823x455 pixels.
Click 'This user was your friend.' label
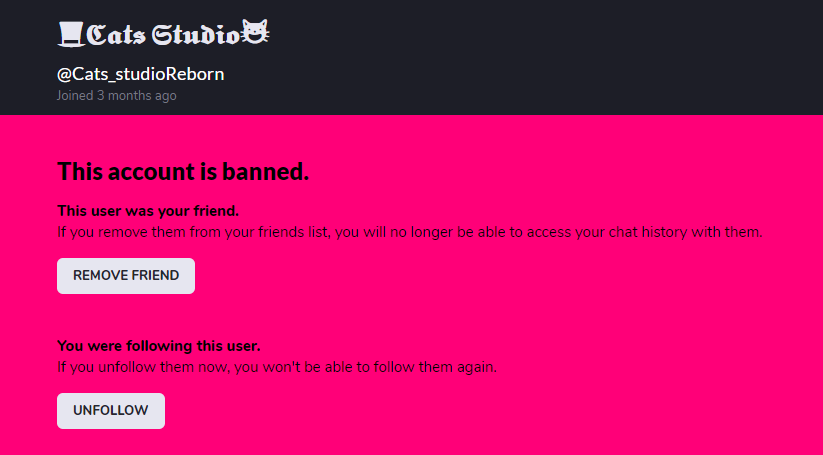point(148,210)
